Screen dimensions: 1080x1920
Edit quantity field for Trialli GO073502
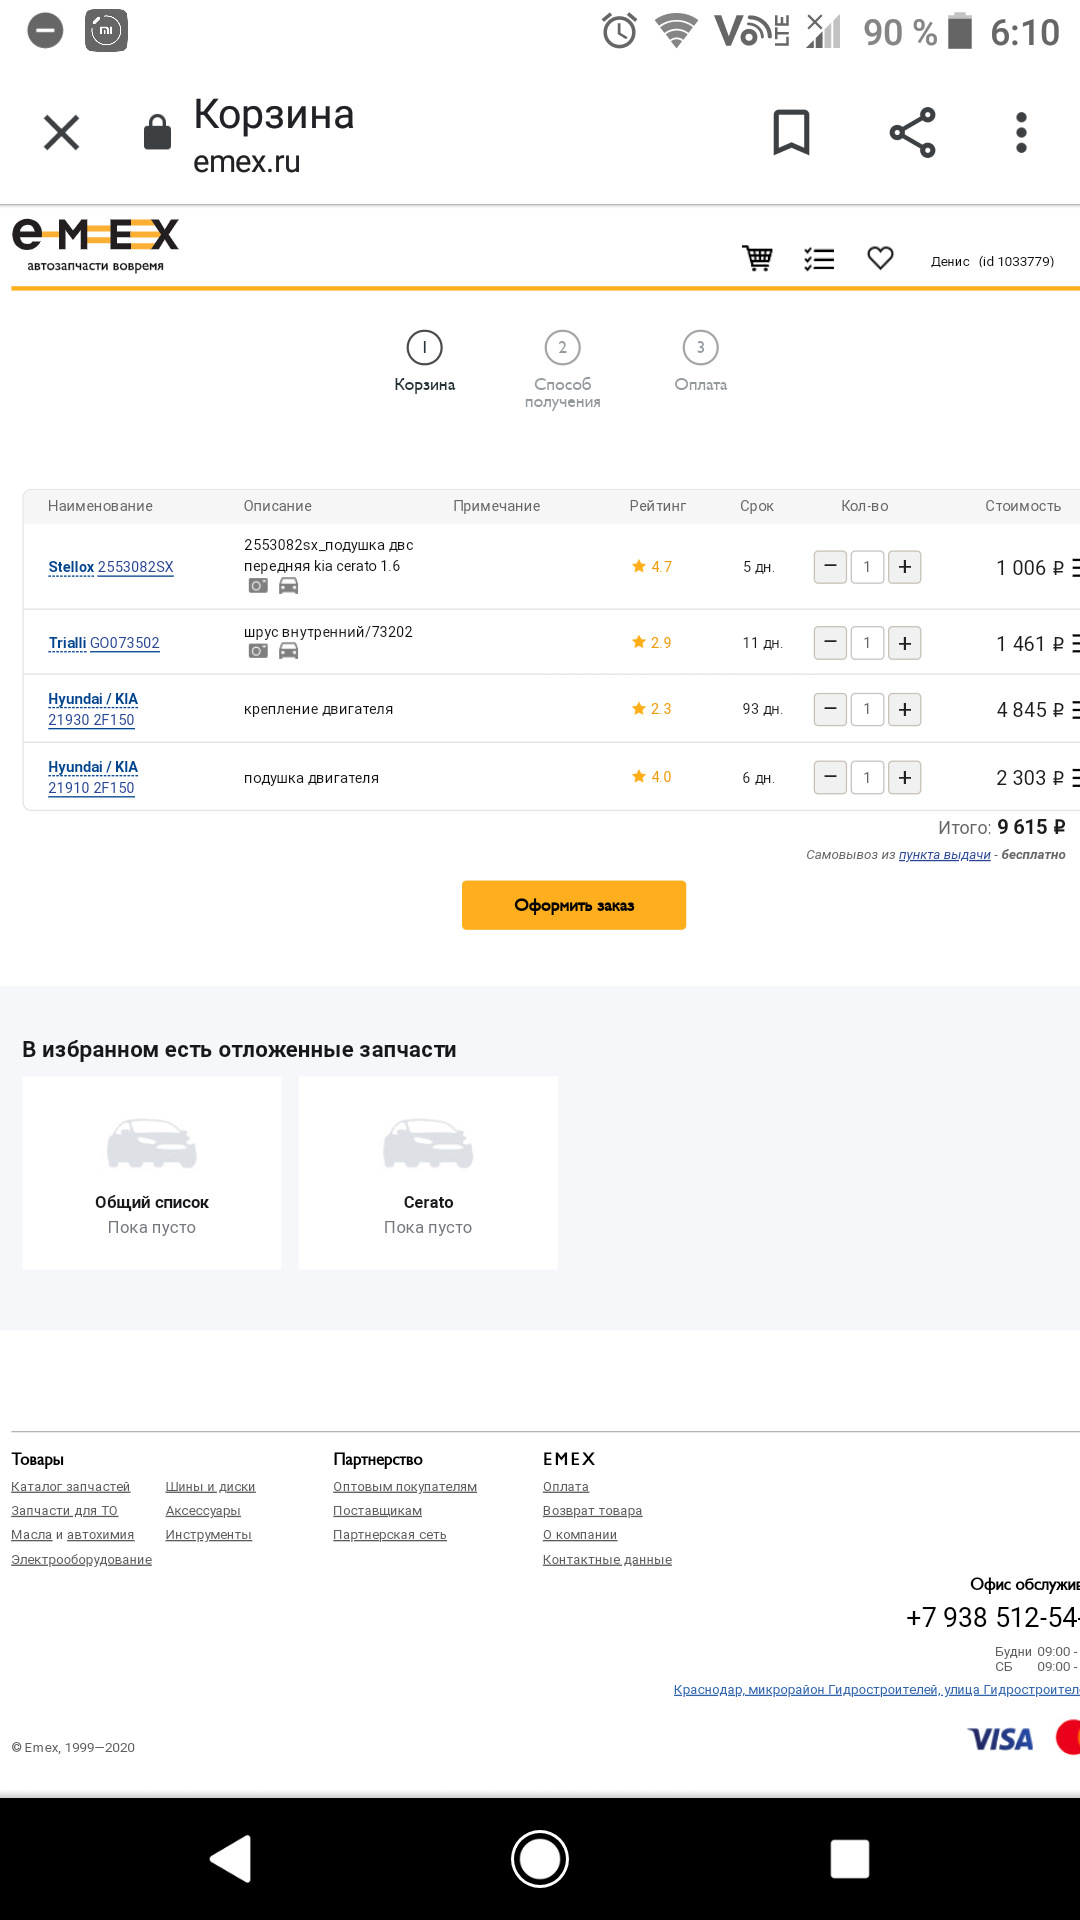867,643
